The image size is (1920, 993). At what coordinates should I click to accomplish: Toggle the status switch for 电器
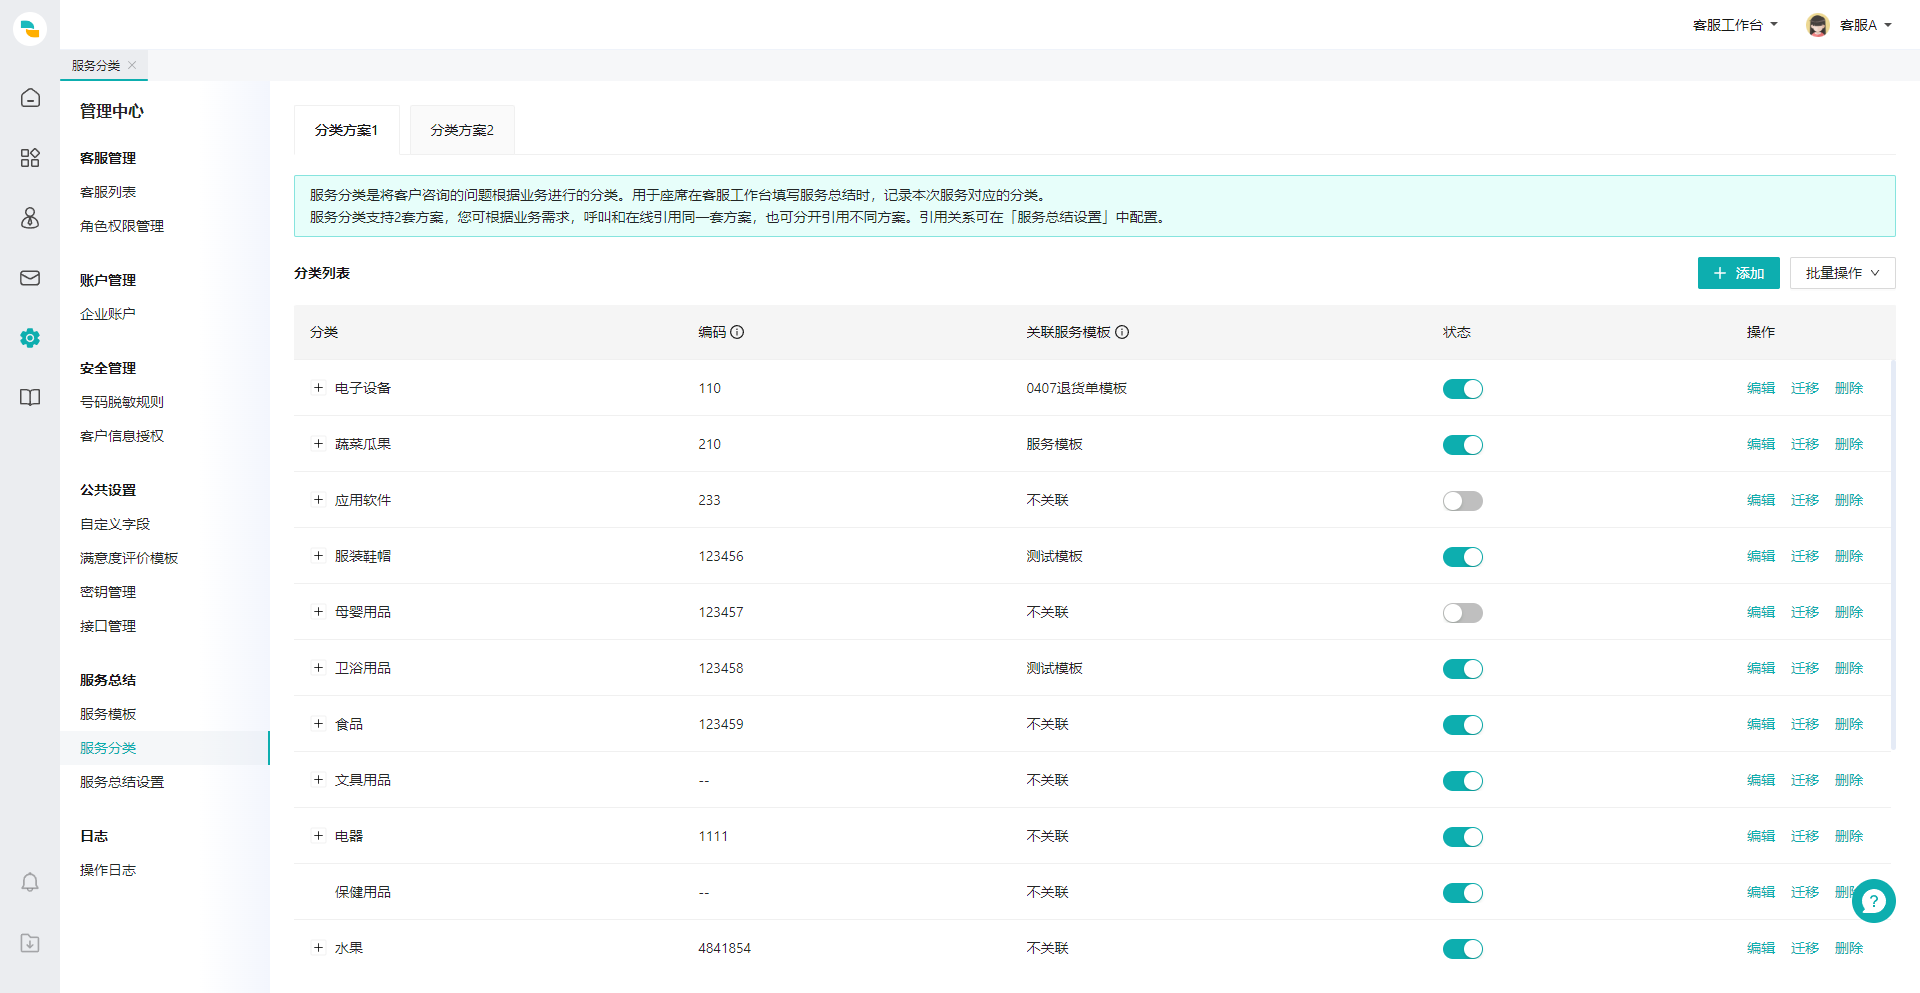point(1462,837)
